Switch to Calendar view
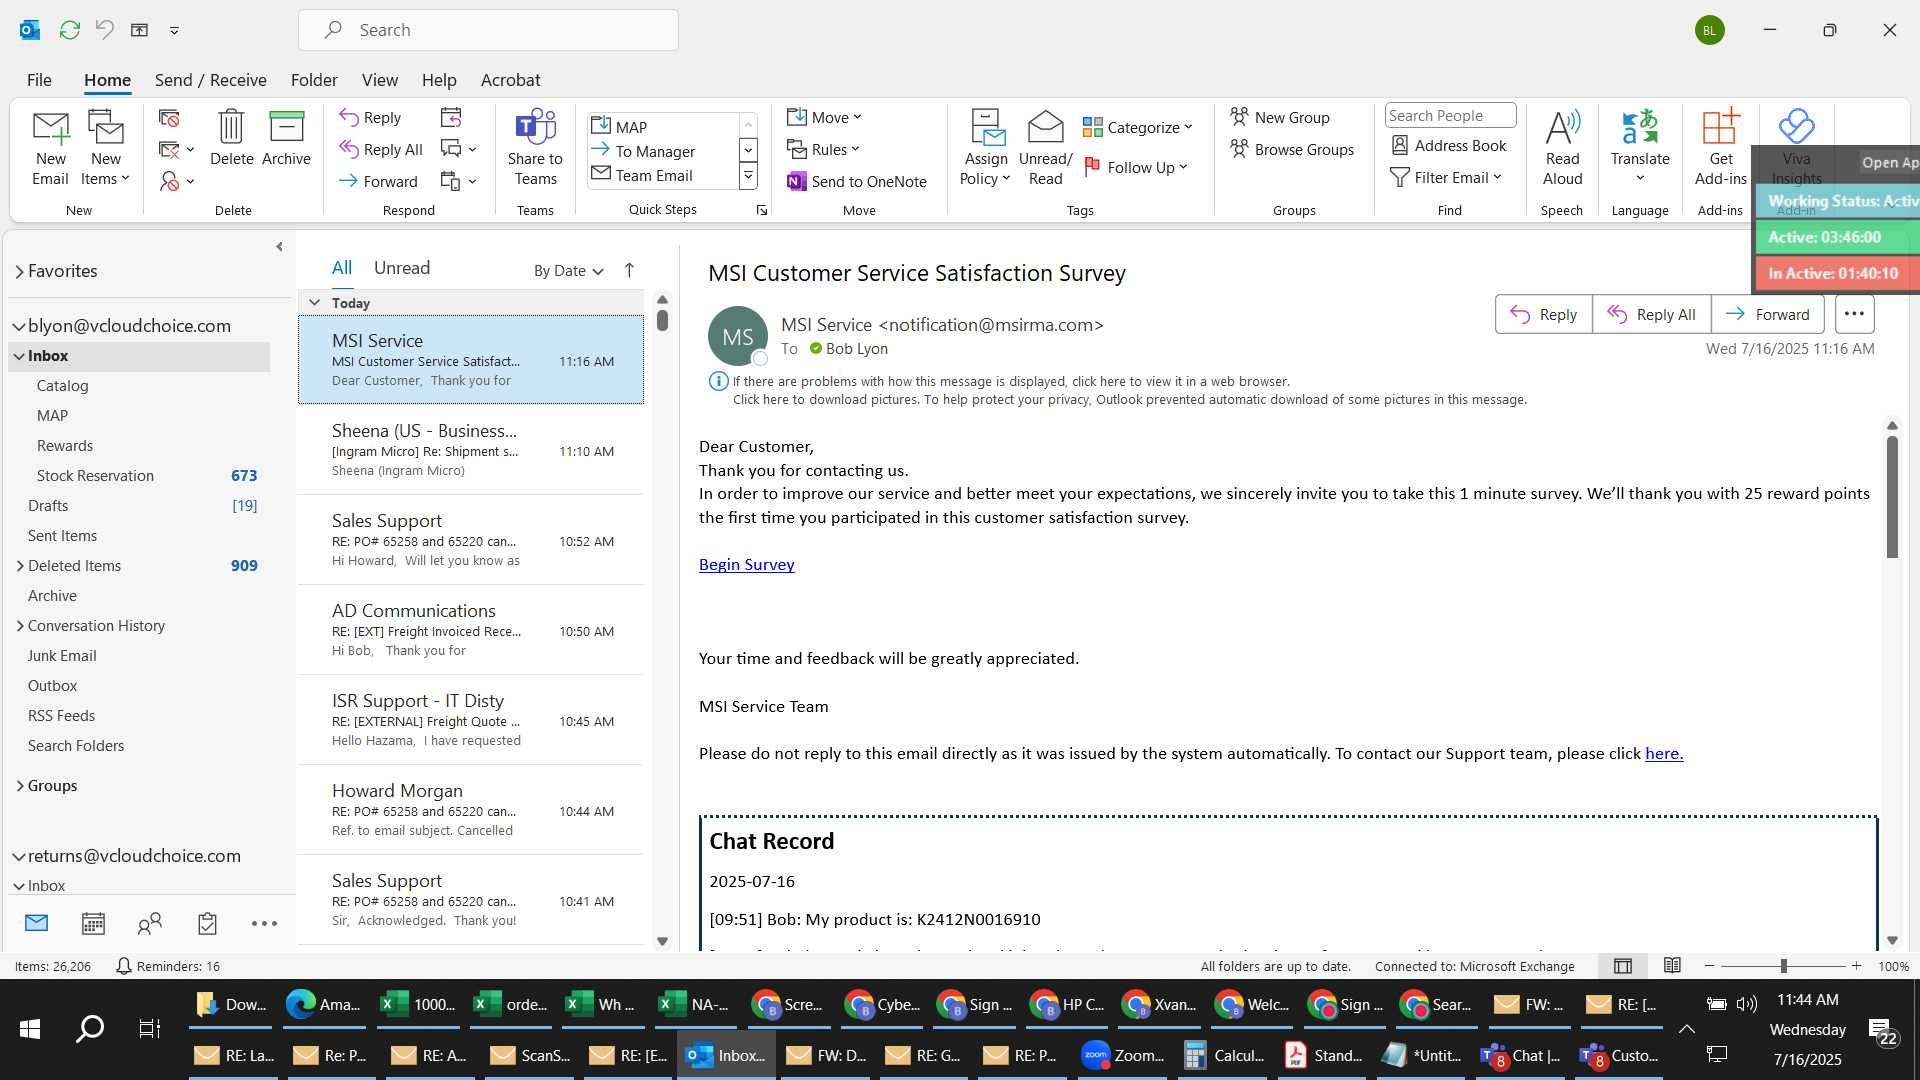This screenshot has width=1920, height=1080. [x=93, y=924]
